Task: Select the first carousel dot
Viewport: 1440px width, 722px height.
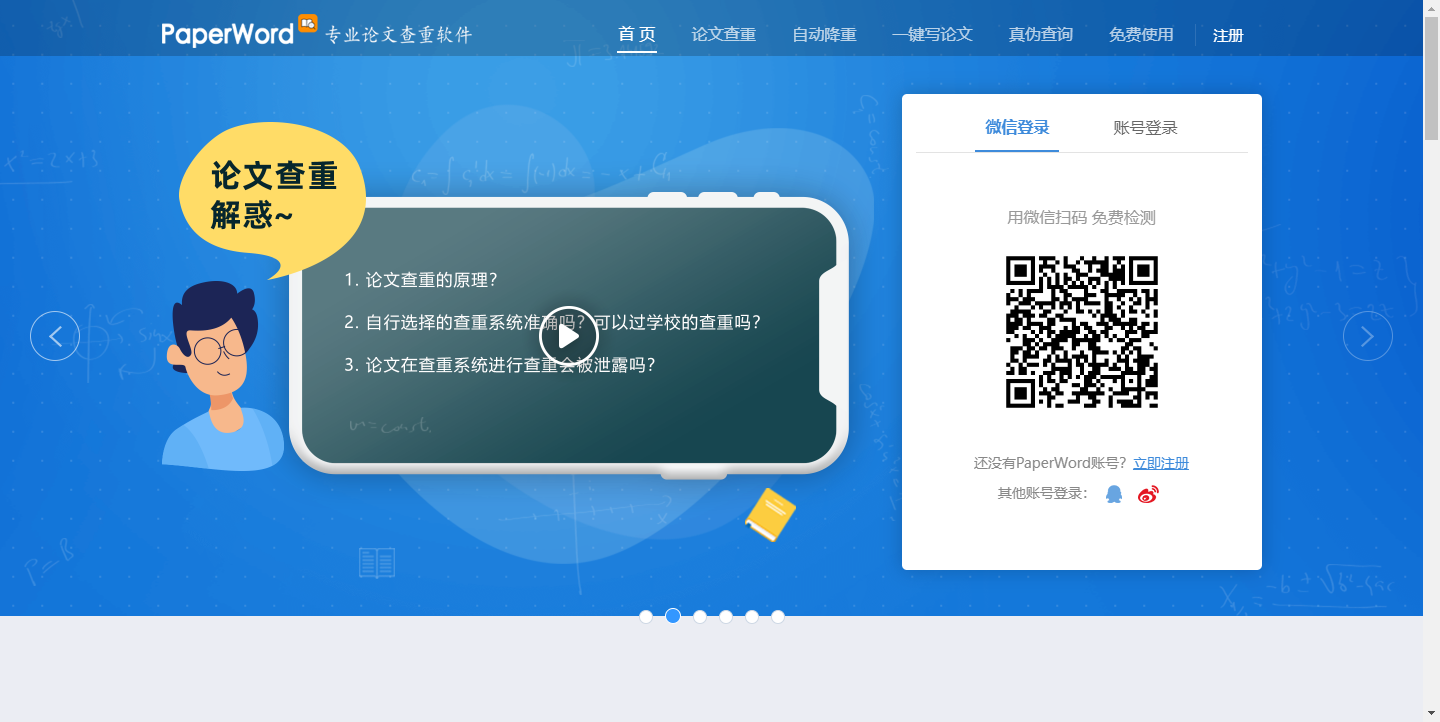Action: tap(646, 616)
